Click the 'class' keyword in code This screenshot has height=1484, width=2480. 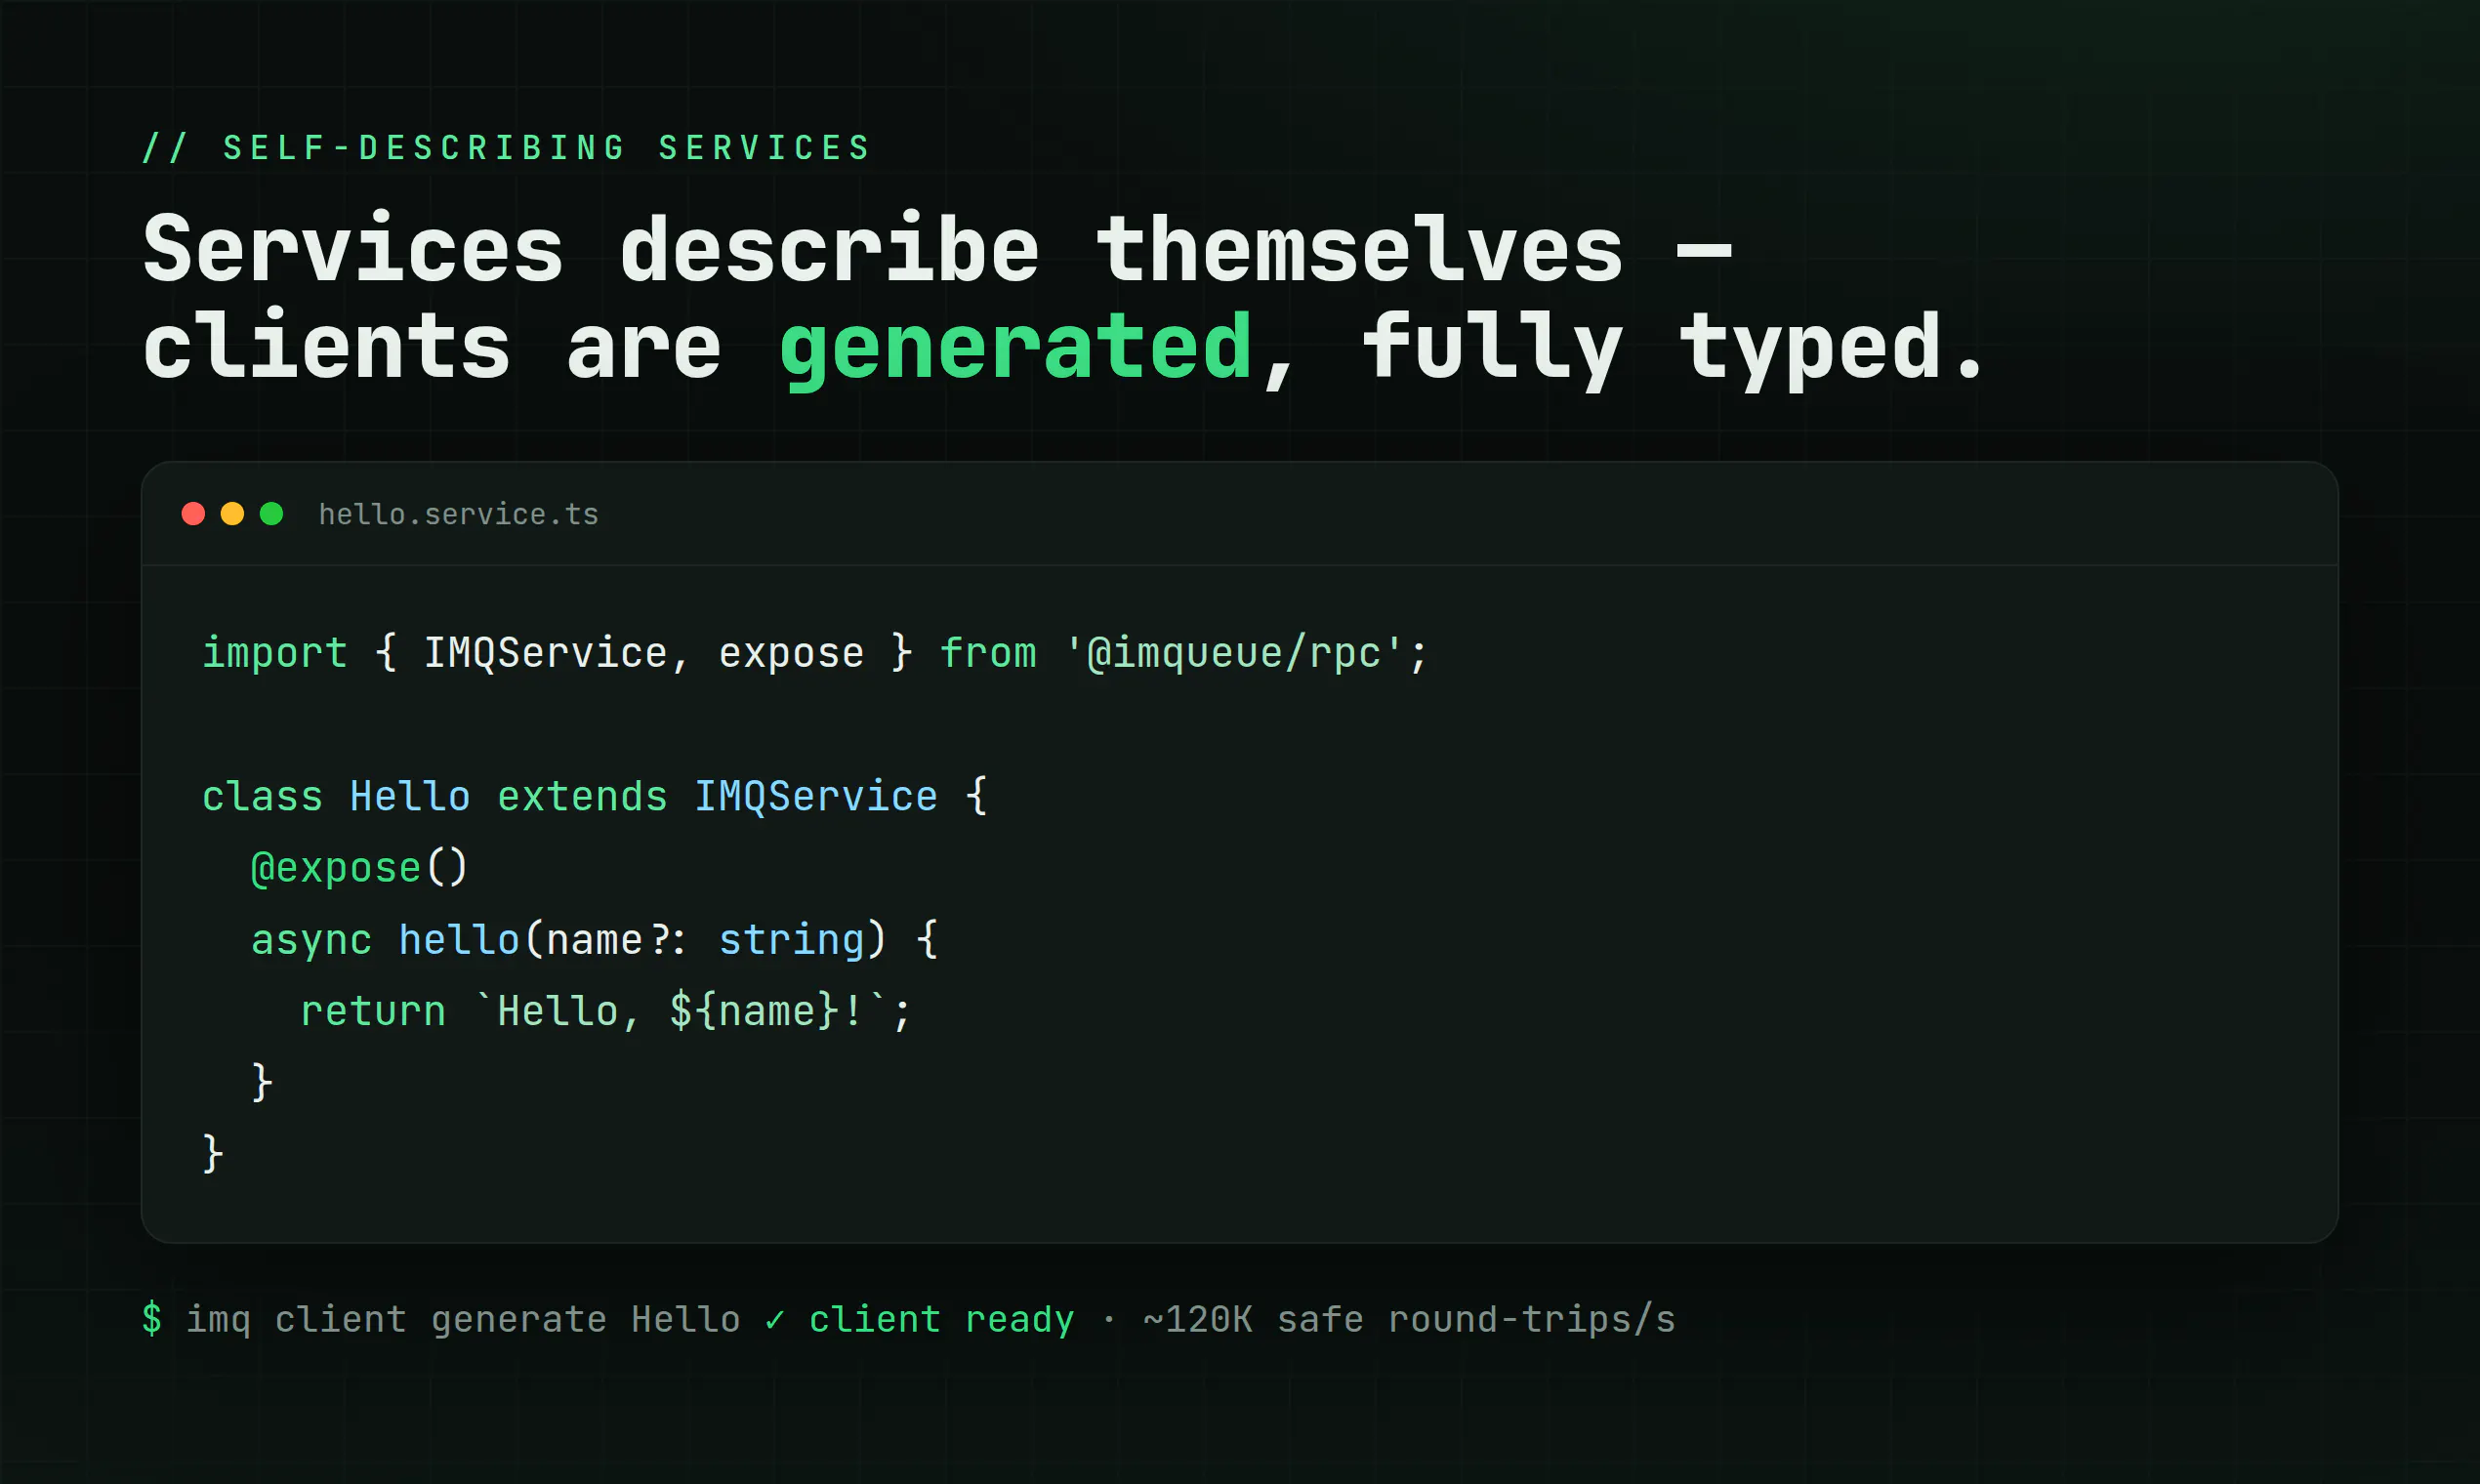click(262, 797)
